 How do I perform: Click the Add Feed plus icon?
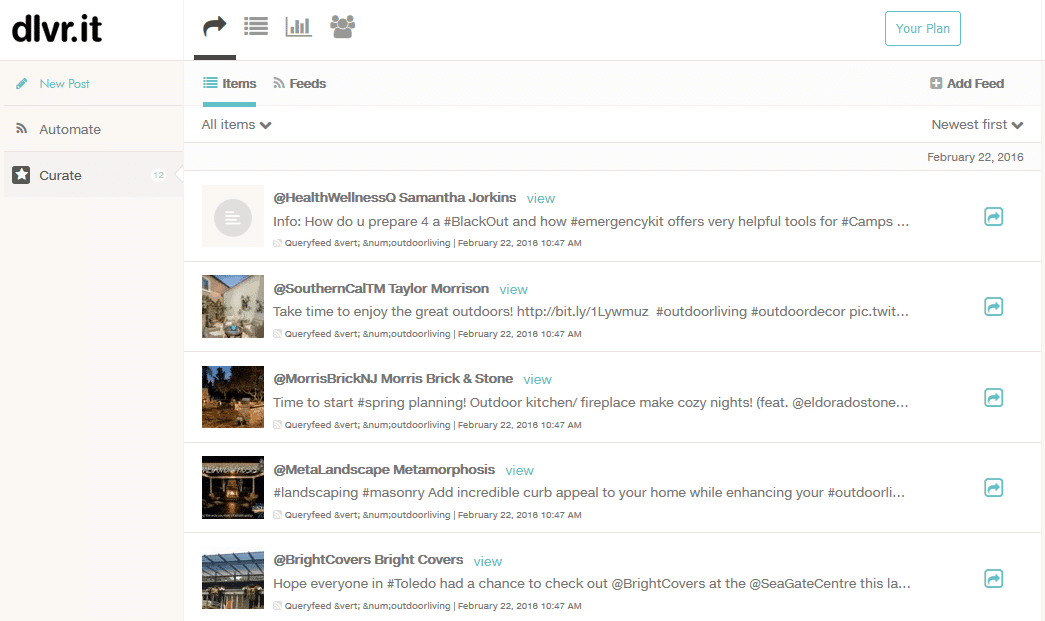tap(935, 83)
